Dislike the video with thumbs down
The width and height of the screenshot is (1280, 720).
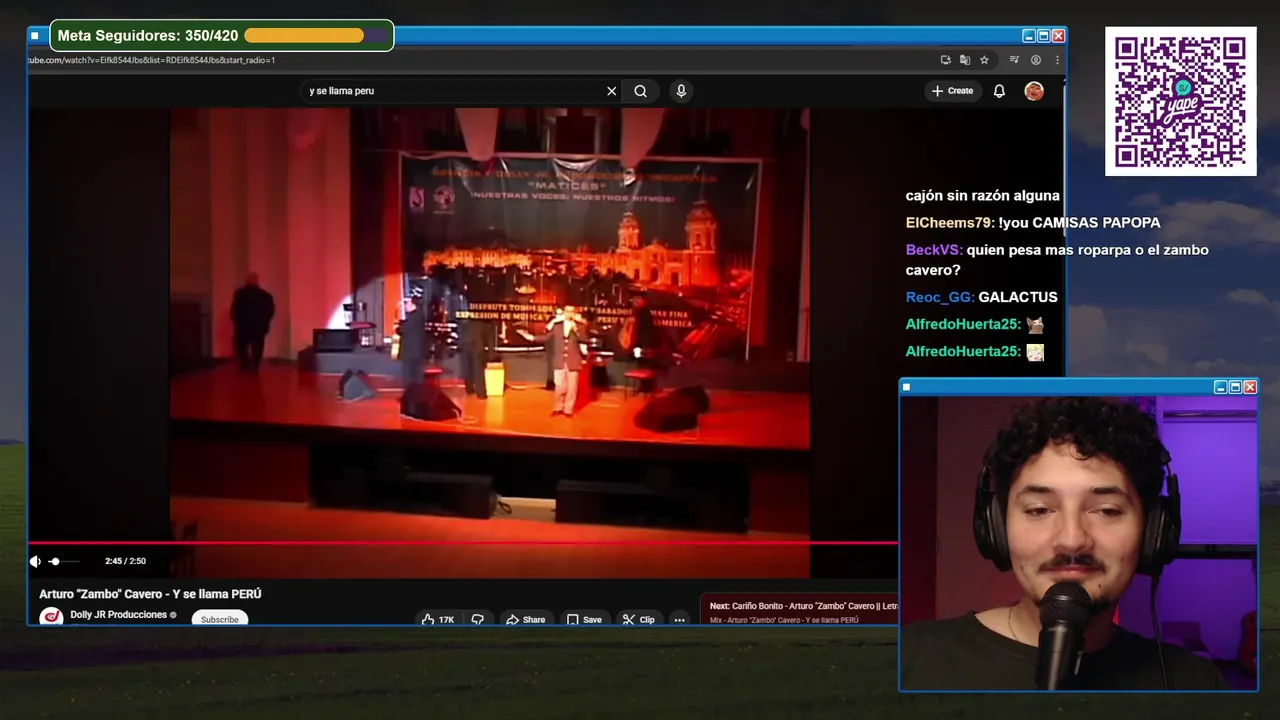coord(478,620)
